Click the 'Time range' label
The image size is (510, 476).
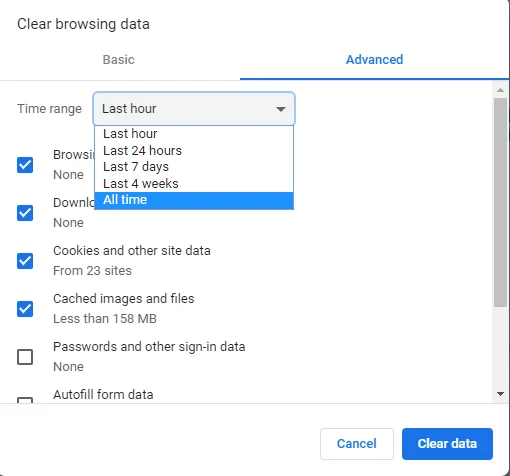pos(49,109)
